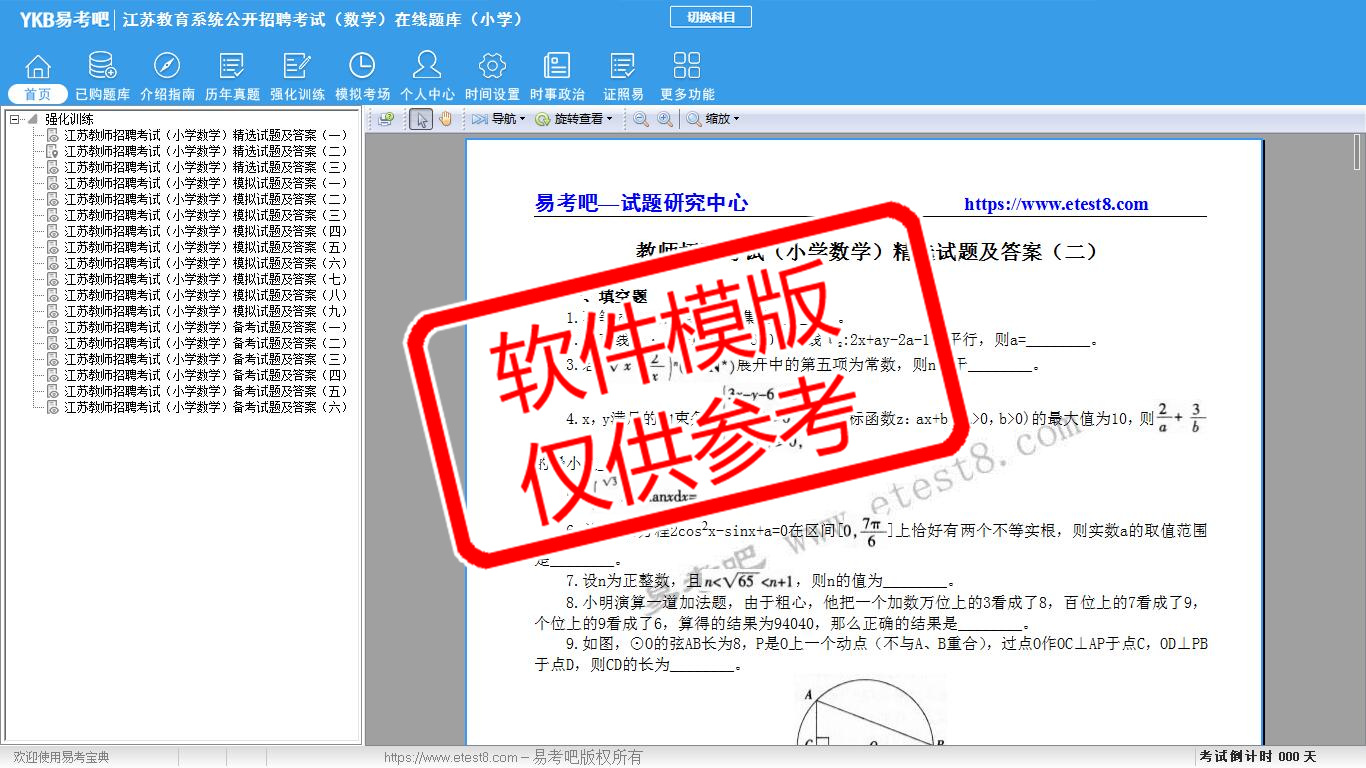
Task: Open 备考试题及答案（三）
Action: point(206,359)
